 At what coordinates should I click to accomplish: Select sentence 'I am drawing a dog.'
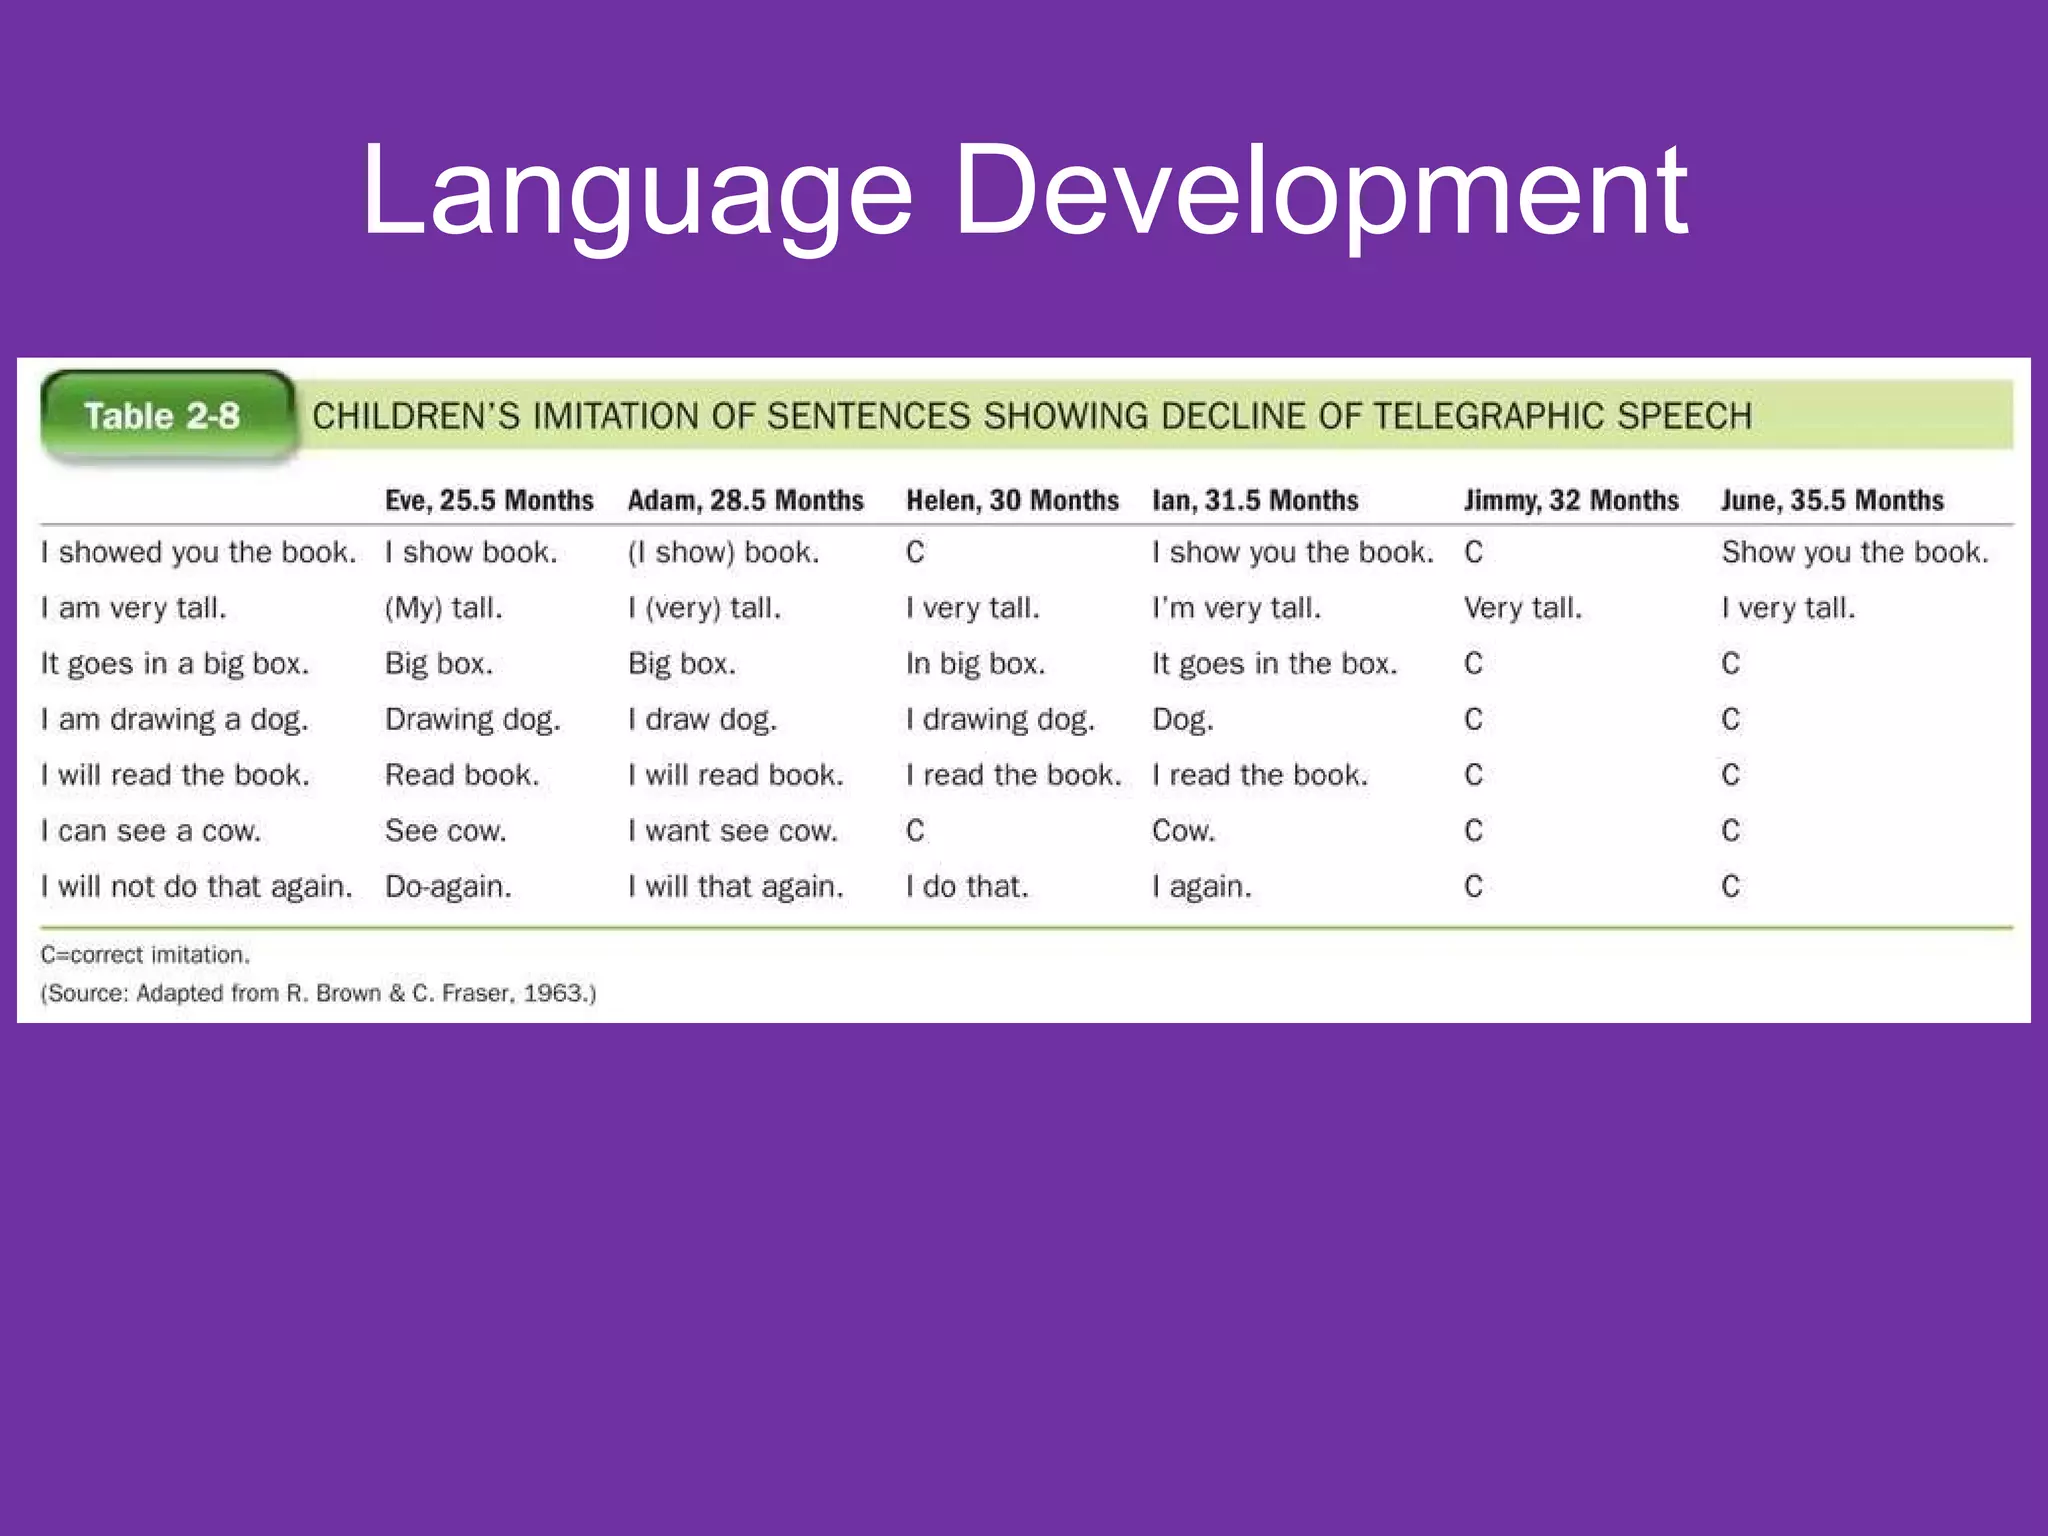(x=174, y=720)
